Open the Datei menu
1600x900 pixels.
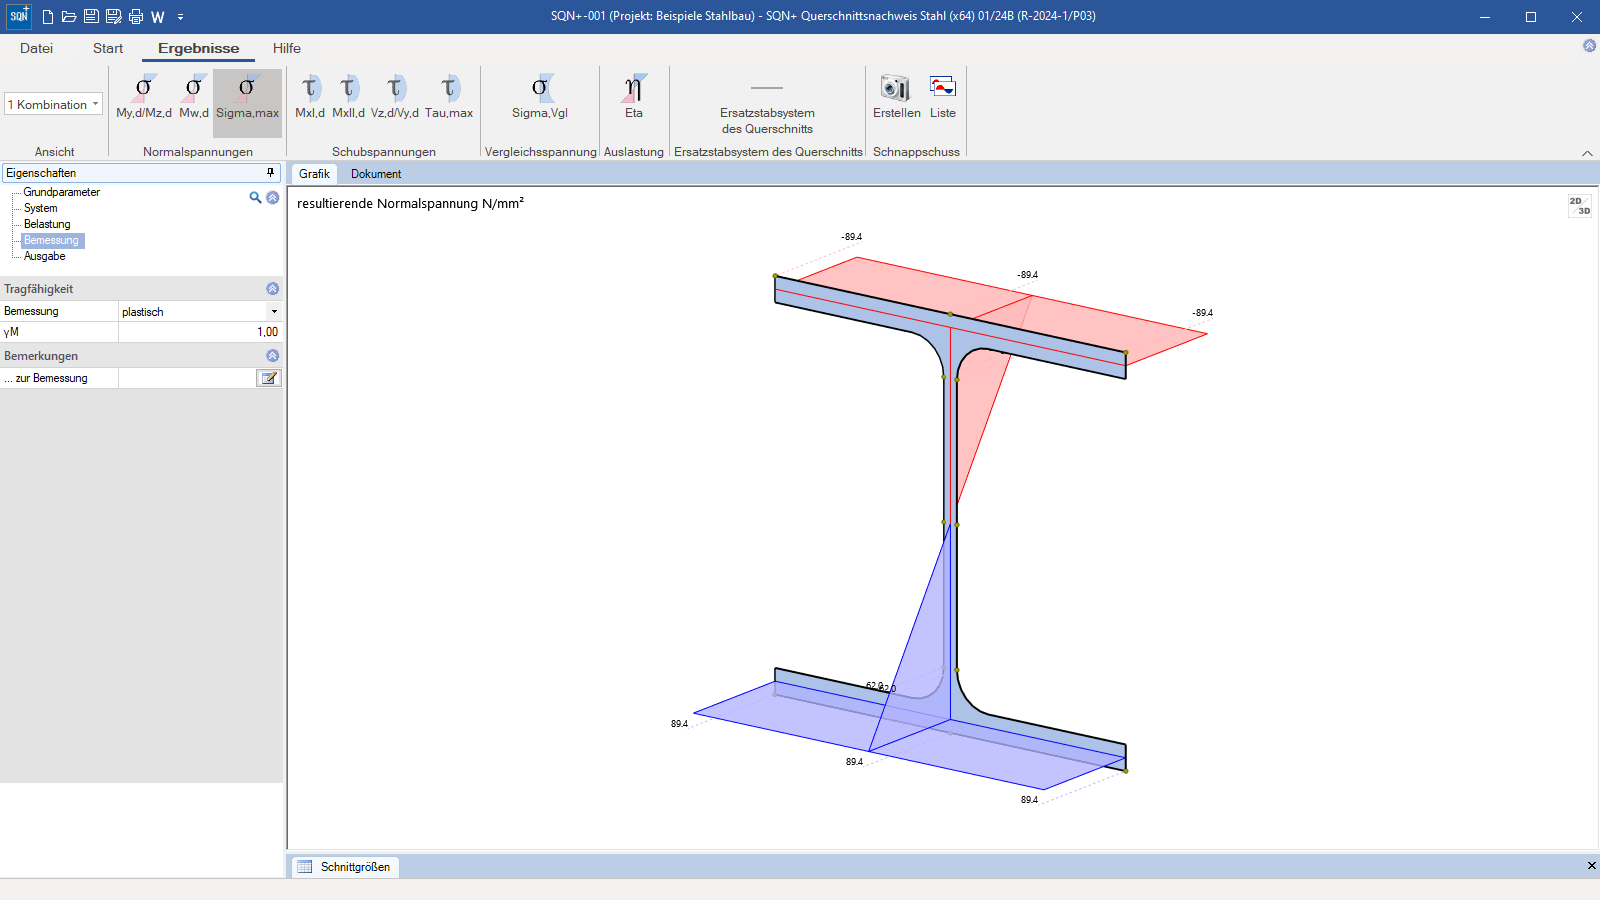36,48
